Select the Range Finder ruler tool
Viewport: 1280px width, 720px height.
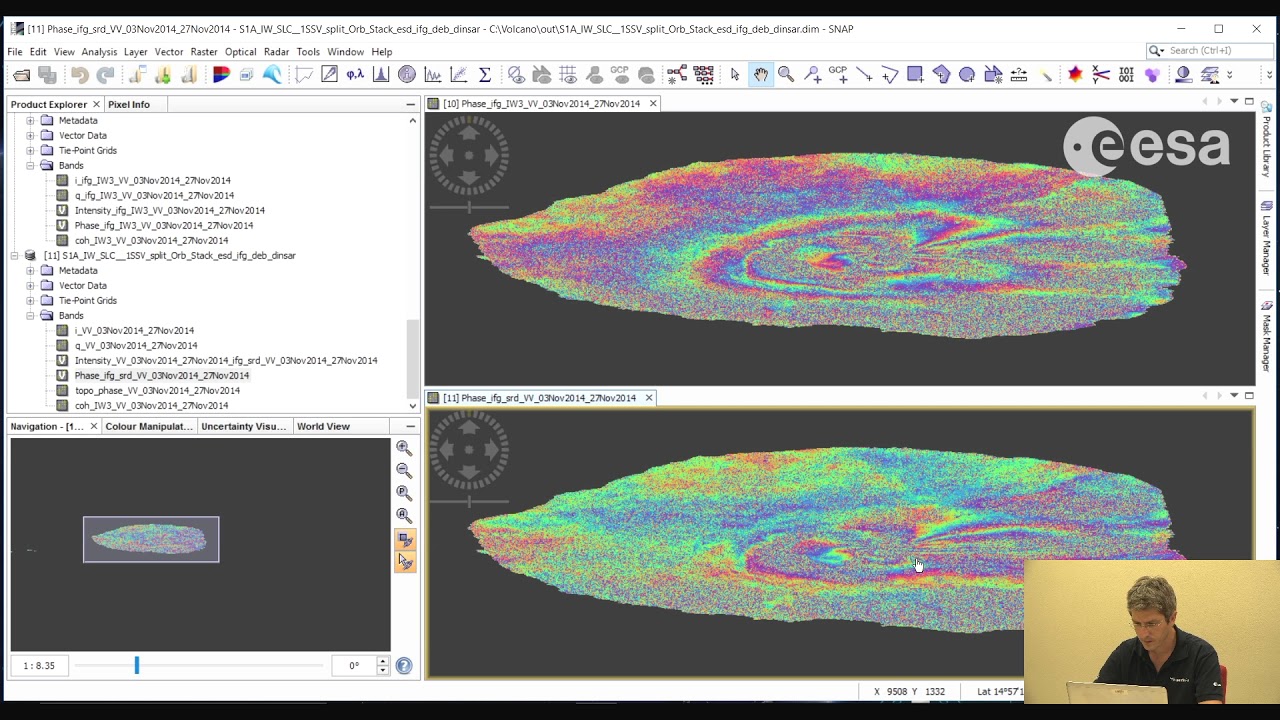tap(1019, 75)
